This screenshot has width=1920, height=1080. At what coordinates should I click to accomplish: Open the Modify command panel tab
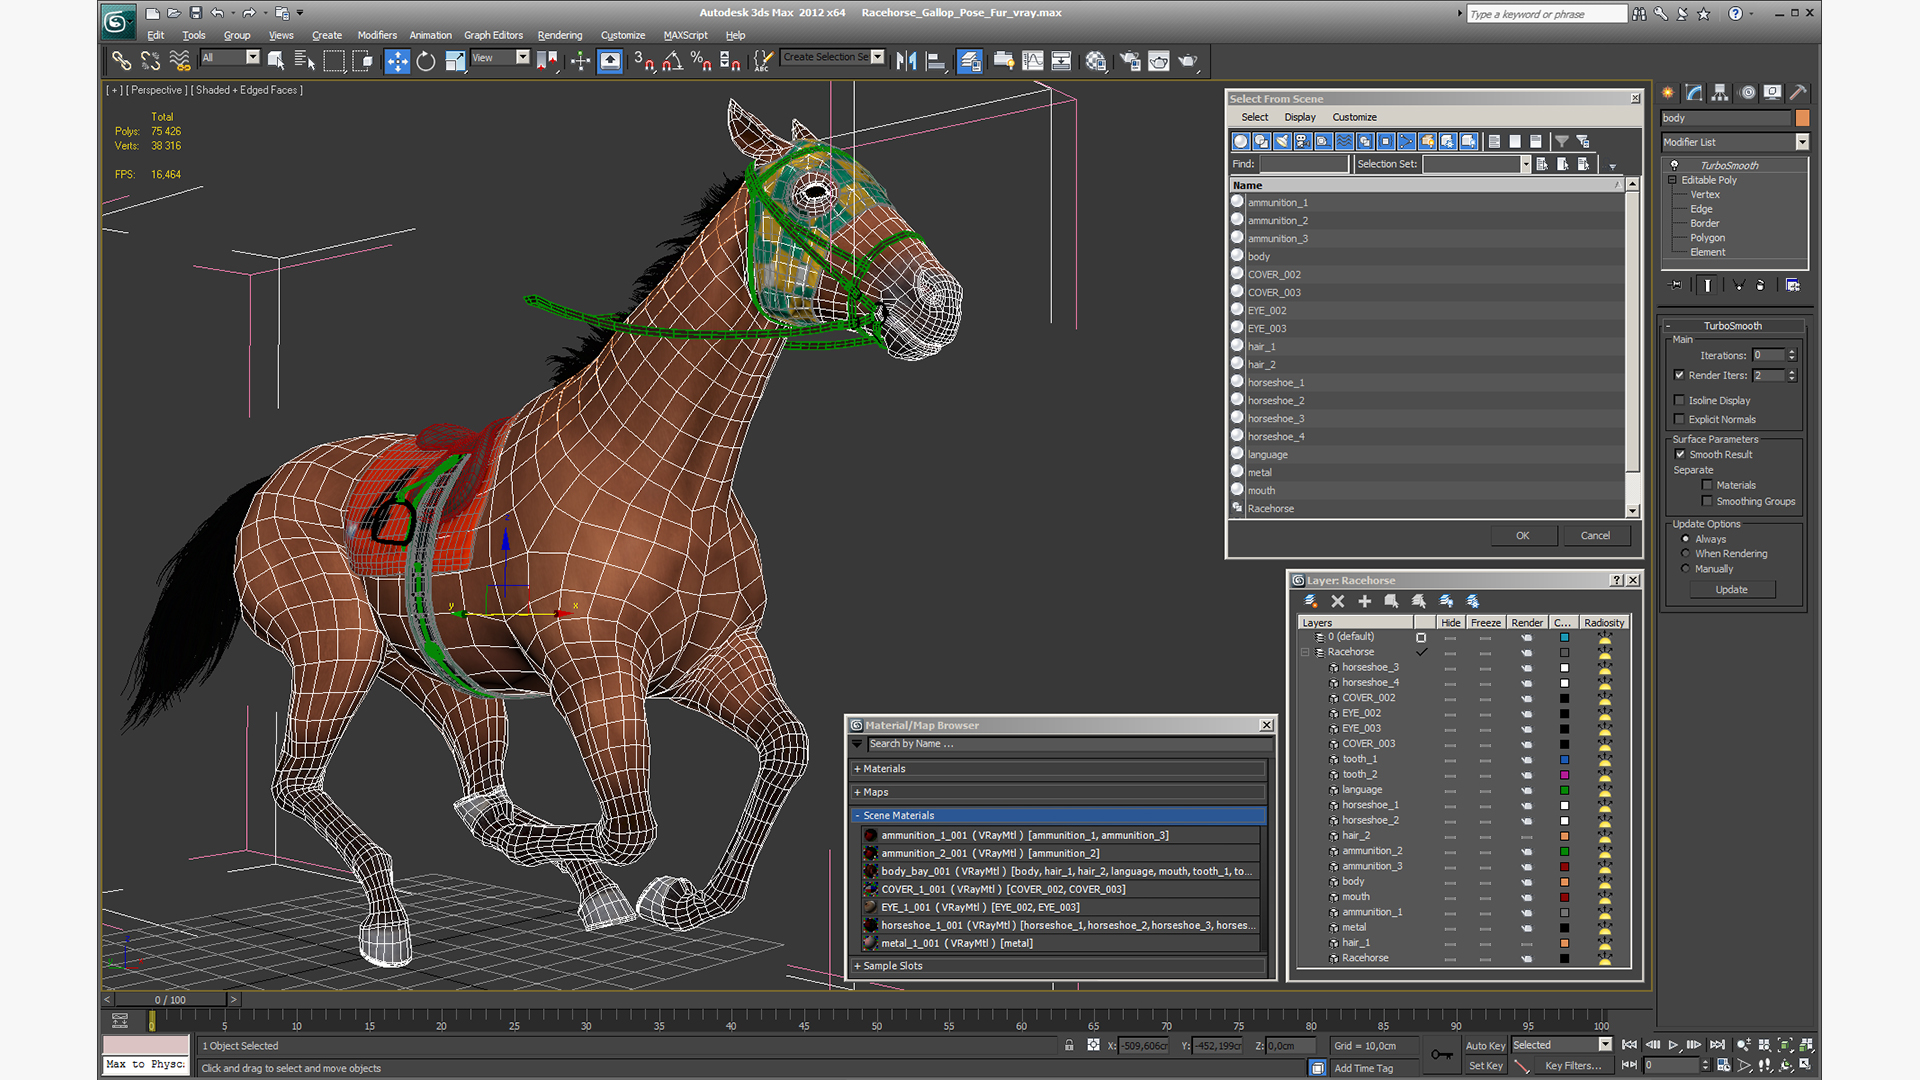(x=1694, y=92)
